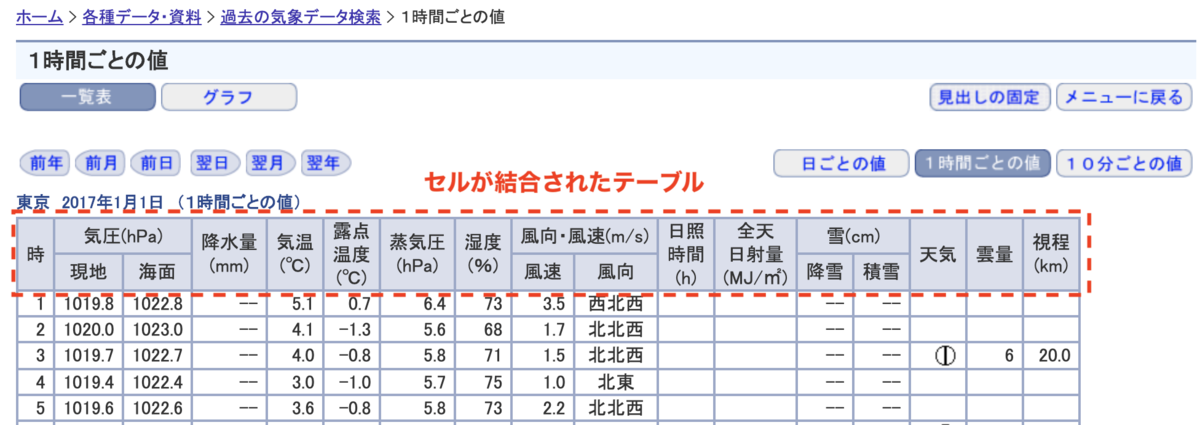
Task: Go to previous year with 前年
Action: [x=44, y=163]
